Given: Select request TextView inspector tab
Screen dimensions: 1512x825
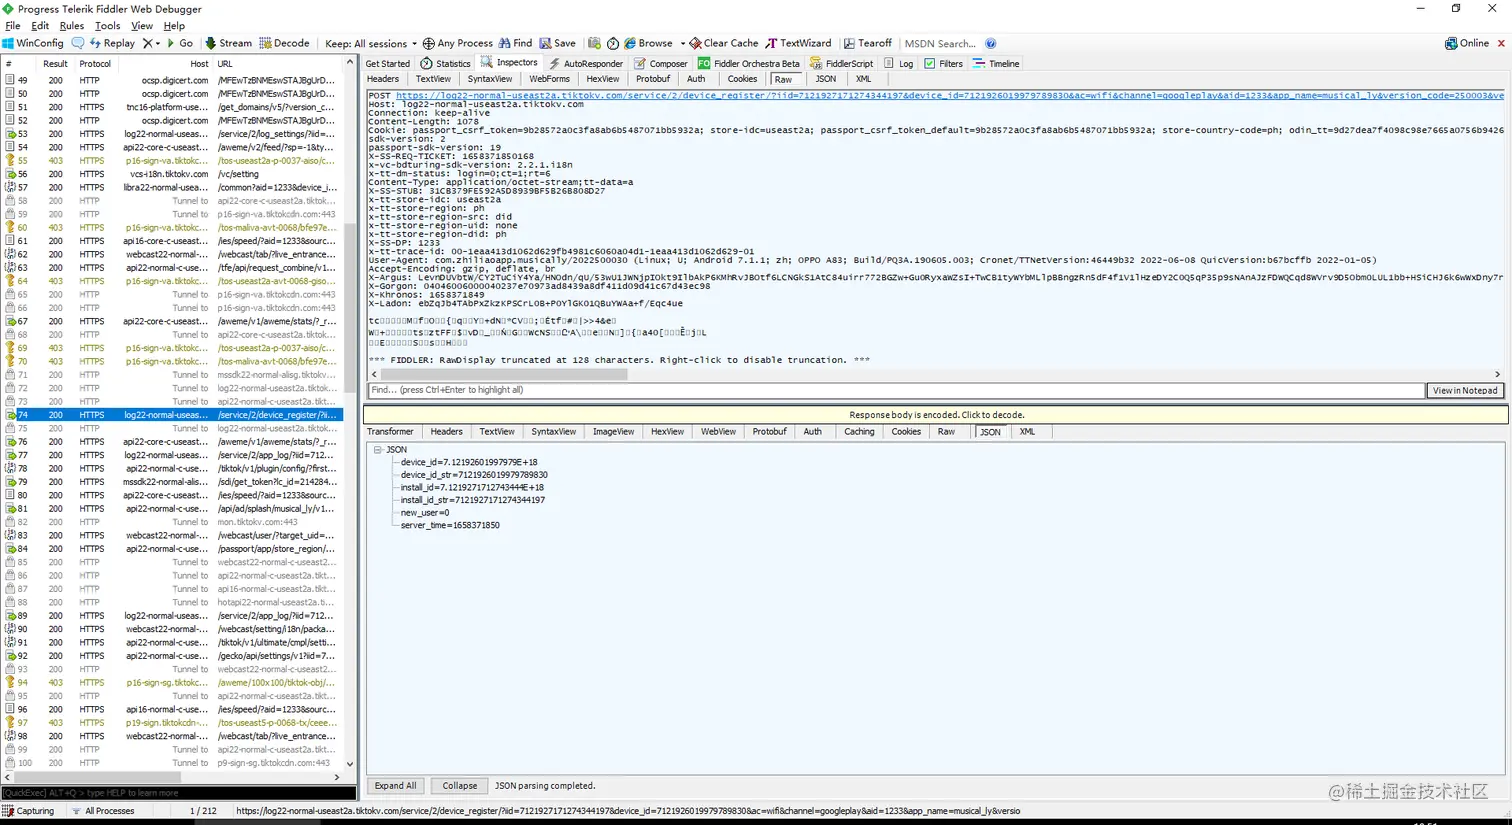Looking at the screenshot, I should coord(433,79).
